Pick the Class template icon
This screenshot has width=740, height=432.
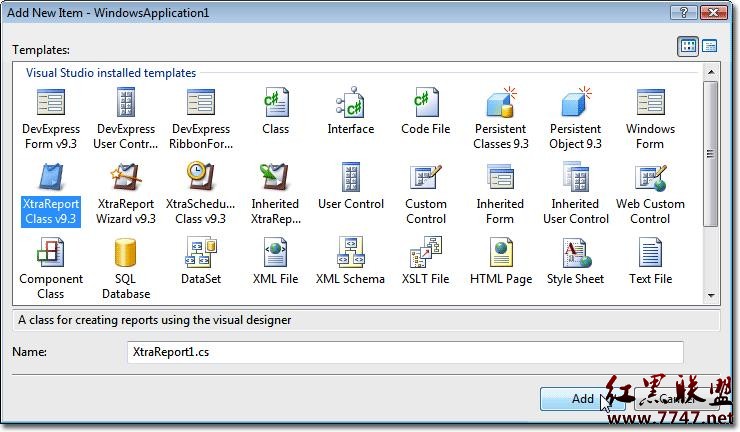pyautogui.click(x=276, y=102)
